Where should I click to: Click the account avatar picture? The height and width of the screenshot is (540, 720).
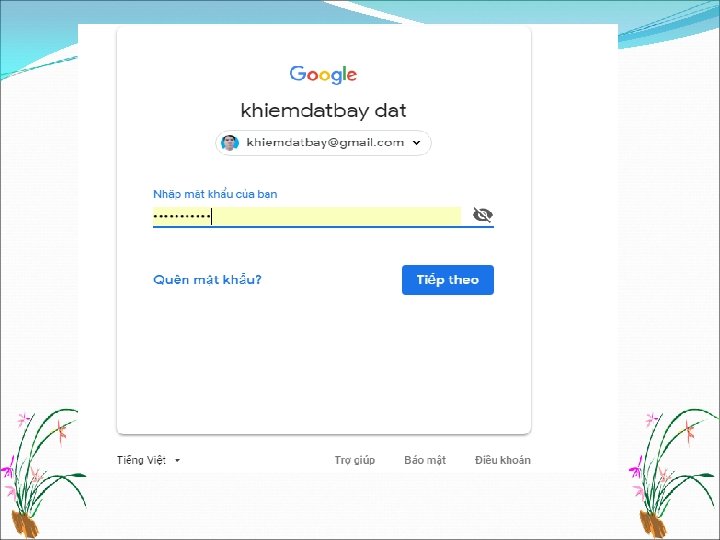point(230,143)
